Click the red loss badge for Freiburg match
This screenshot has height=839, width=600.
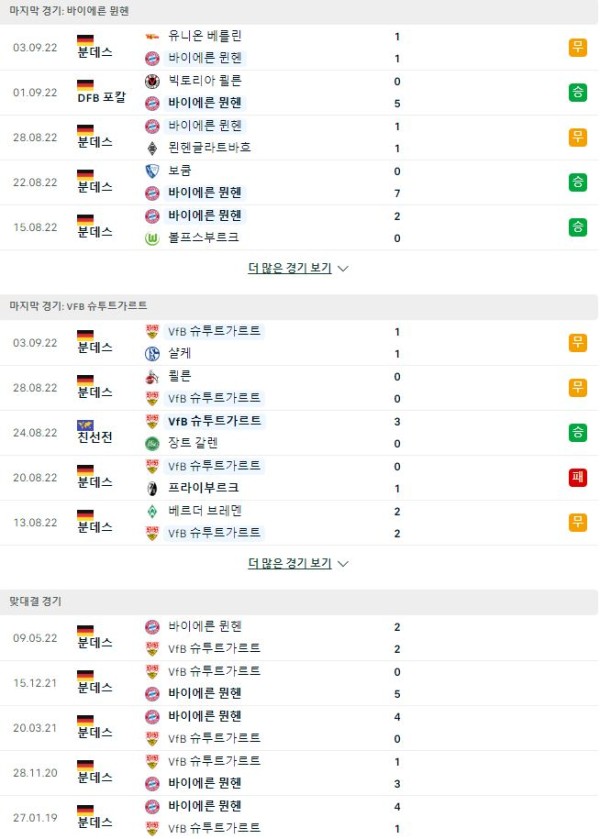point(578,477)
